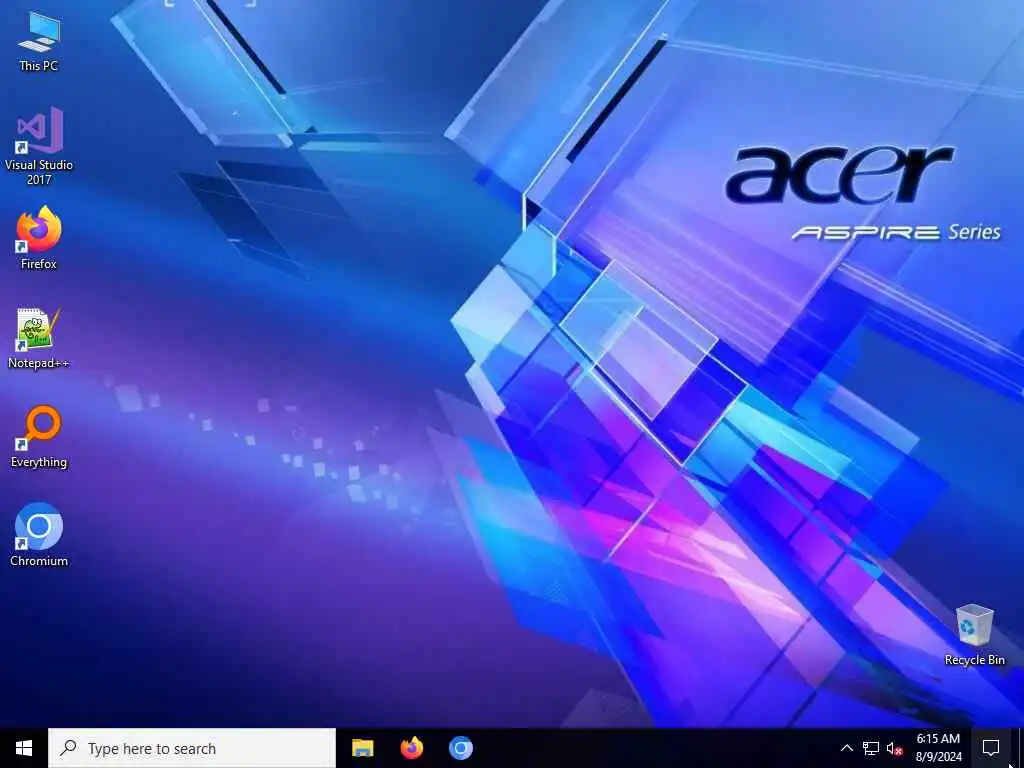Launch Firefox from the taskbar
The image size is (1024, 768).
point(411,748)
